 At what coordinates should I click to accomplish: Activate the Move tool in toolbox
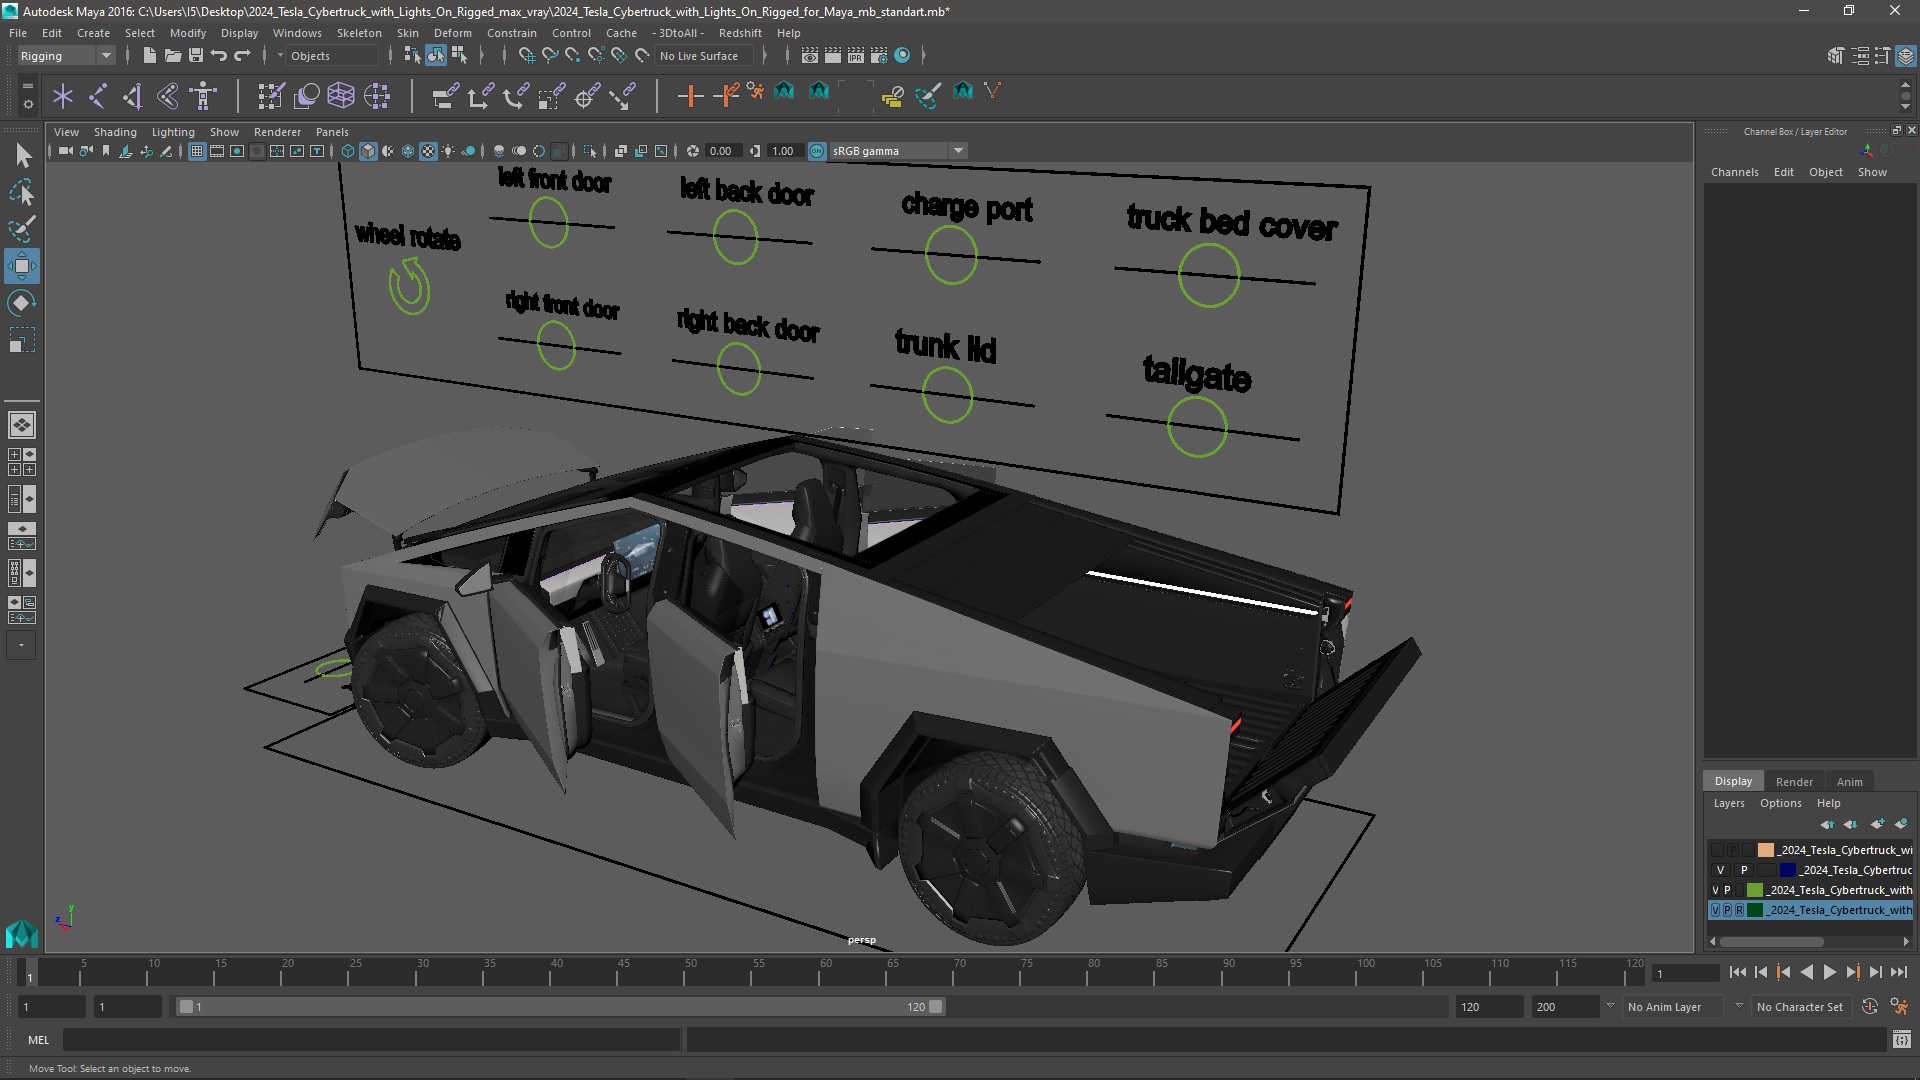[22, 266]
